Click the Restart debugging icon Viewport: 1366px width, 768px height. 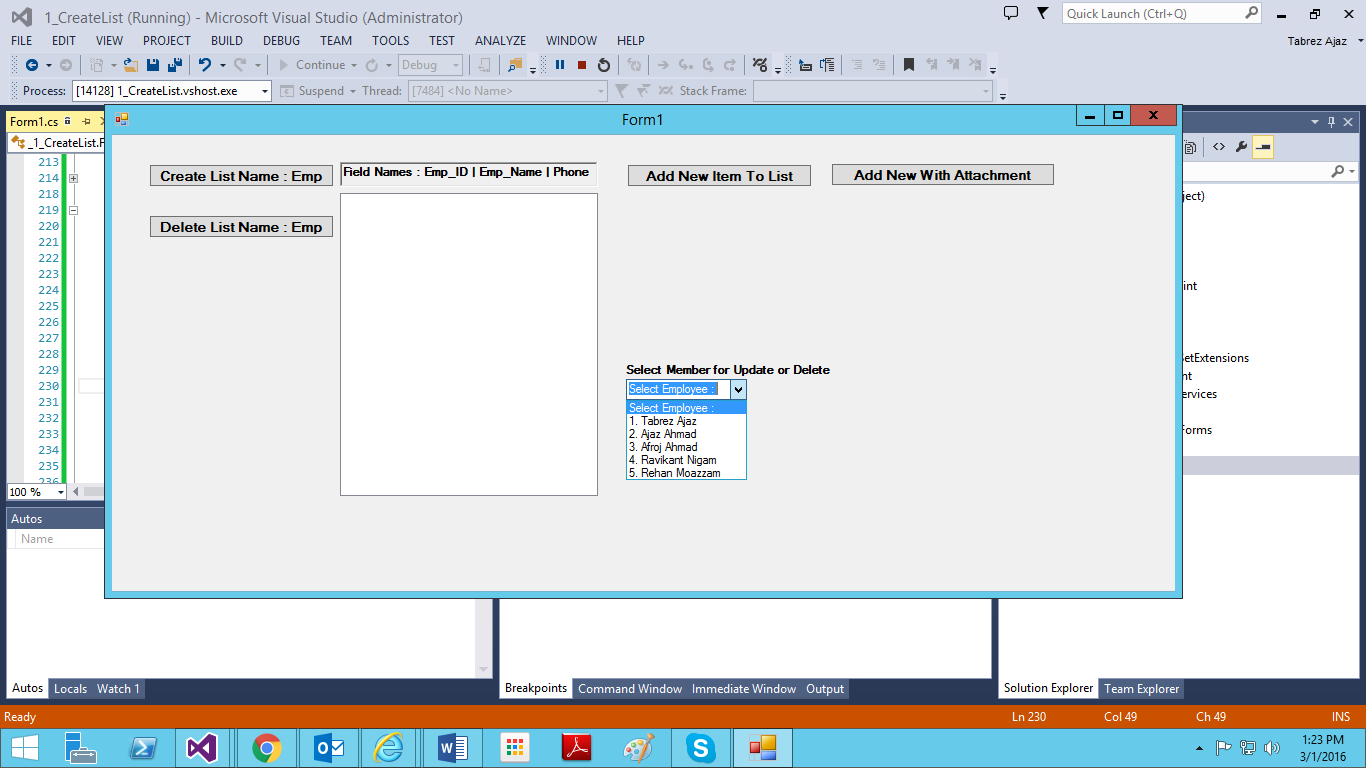pyautogui.click(x=604, y=65)
